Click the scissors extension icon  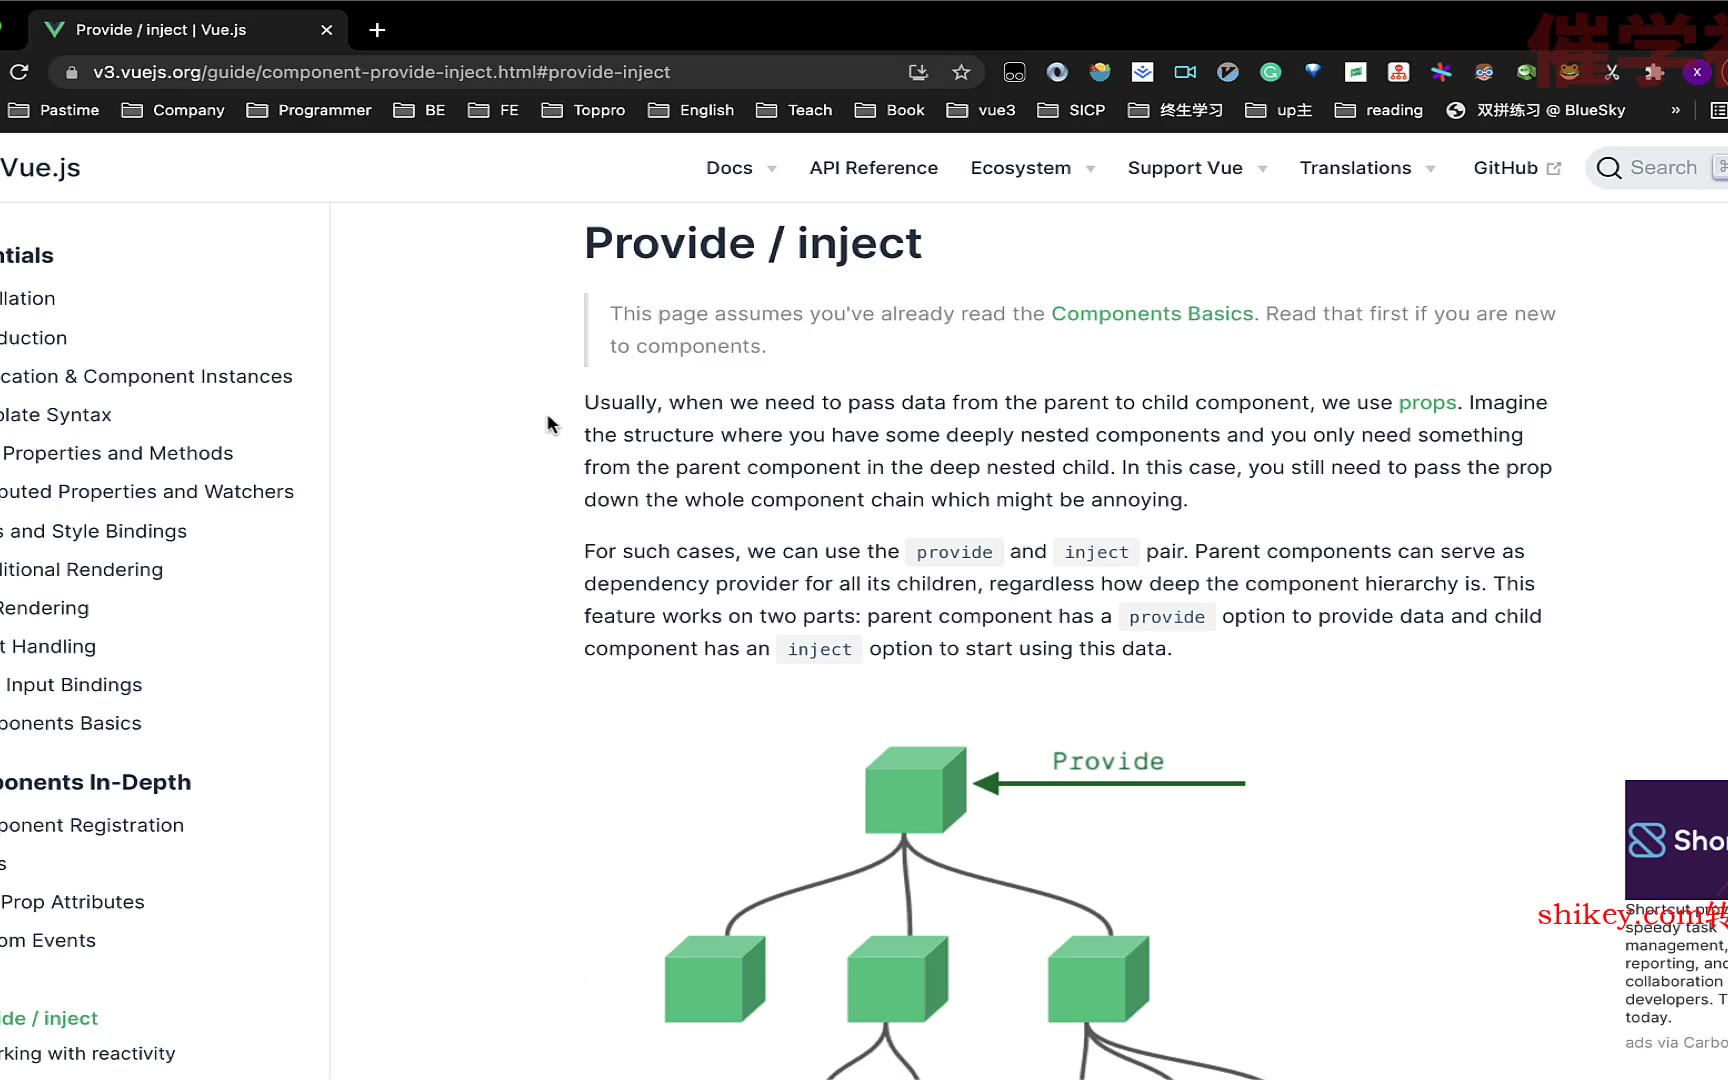click(1612, 72)
